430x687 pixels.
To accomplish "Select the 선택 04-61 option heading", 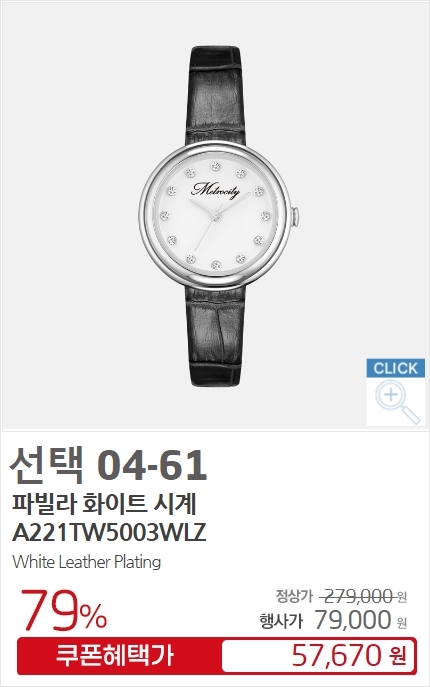I will point(108,465).
